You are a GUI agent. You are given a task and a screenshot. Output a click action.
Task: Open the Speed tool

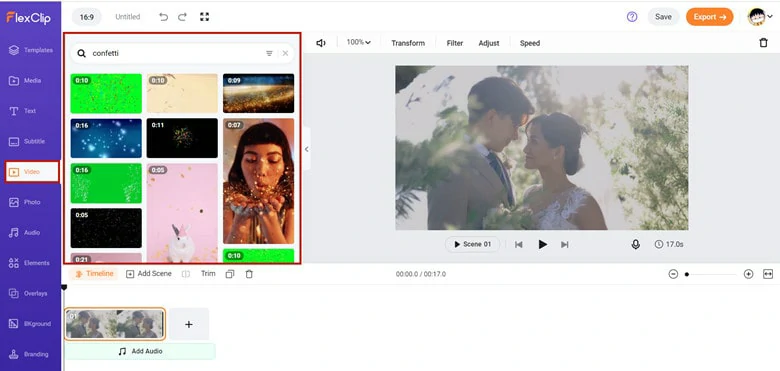[x=530, y=43]
